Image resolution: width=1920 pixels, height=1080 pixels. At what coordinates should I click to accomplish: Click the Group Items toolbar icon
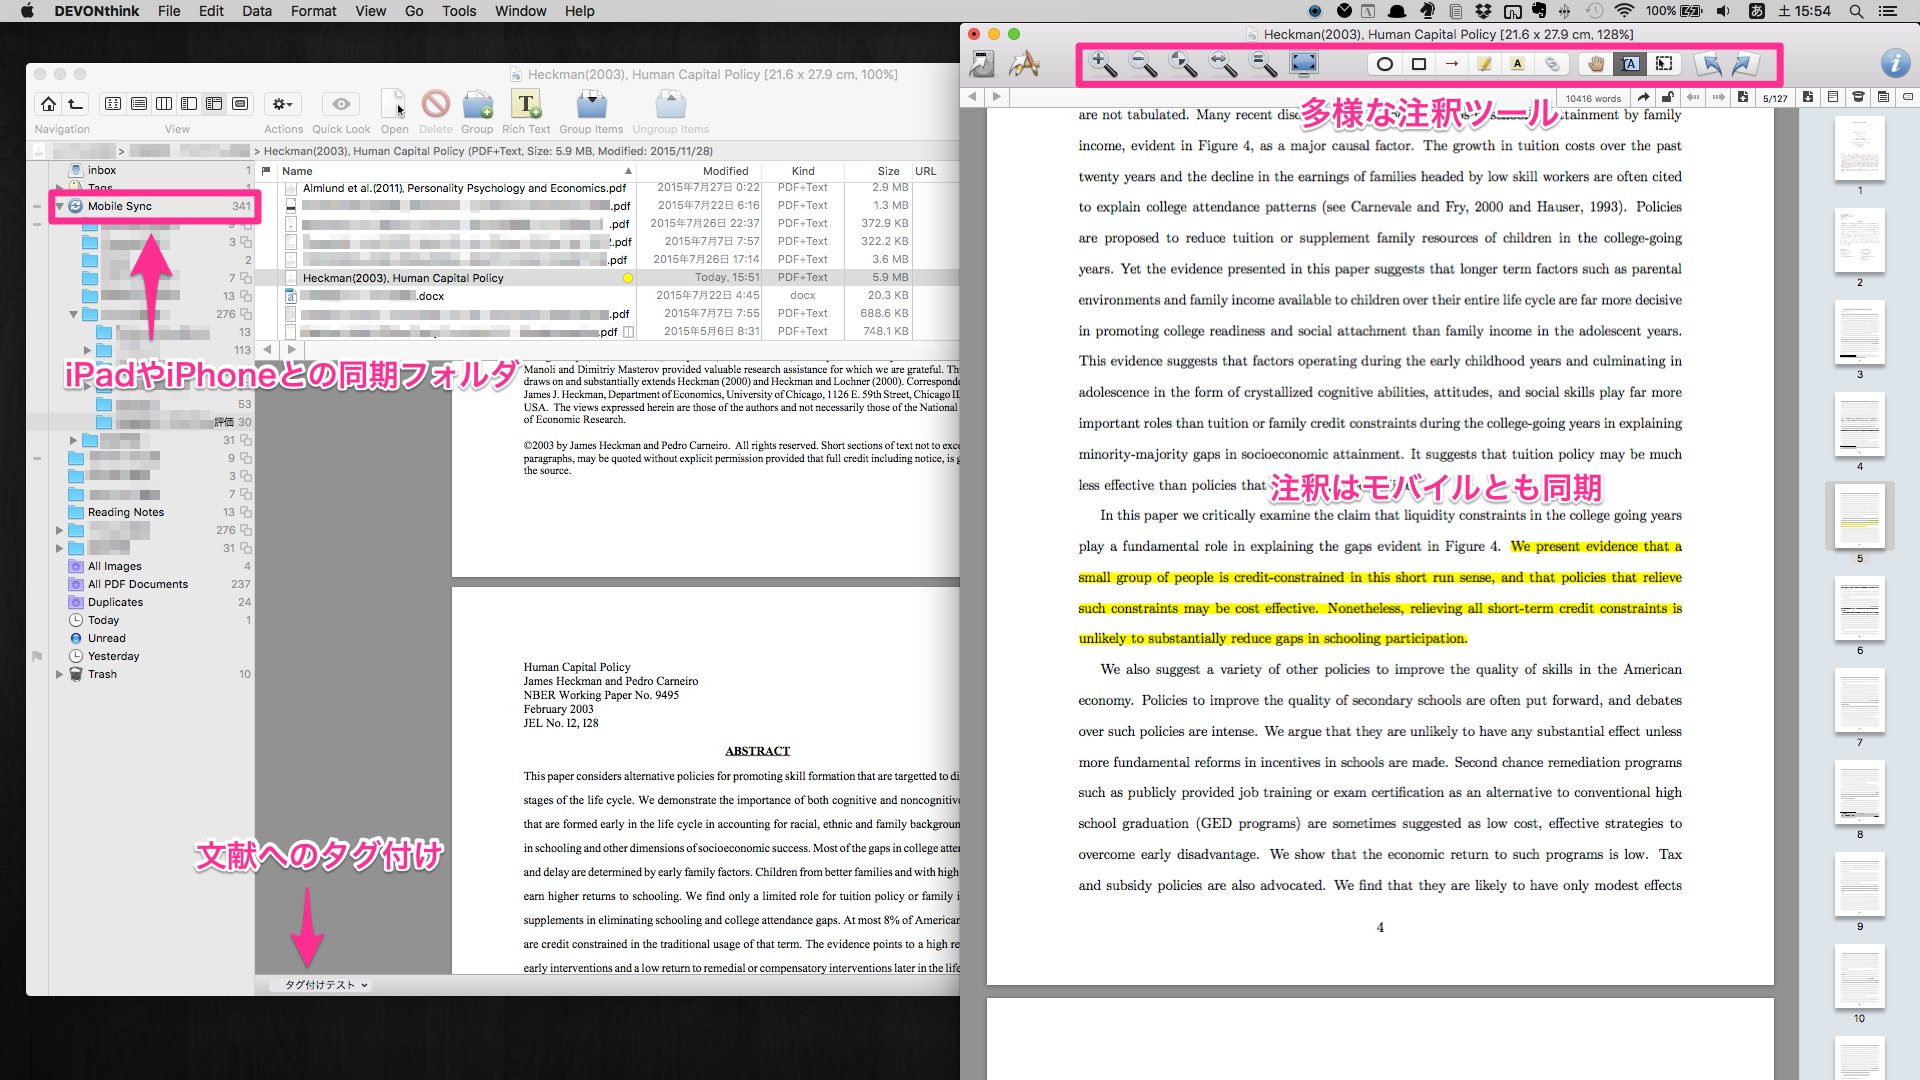tap(591, 104)
